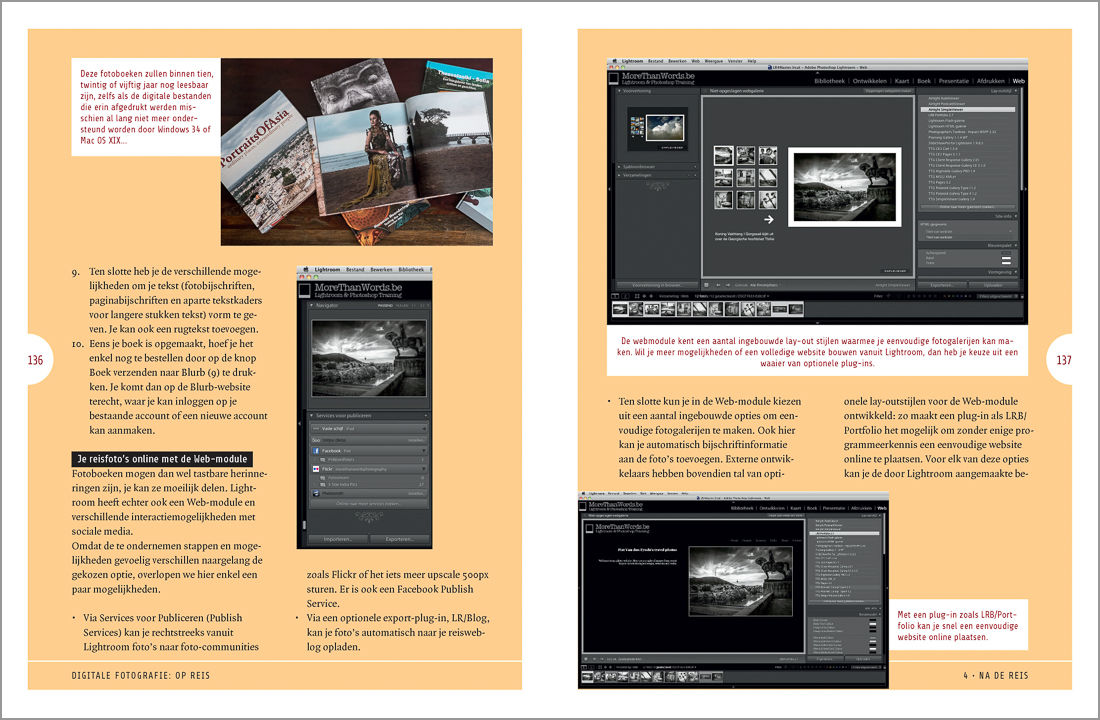Click plus icon beside Sjabloonbrowser in top screenshot

(x=695, y=167)
